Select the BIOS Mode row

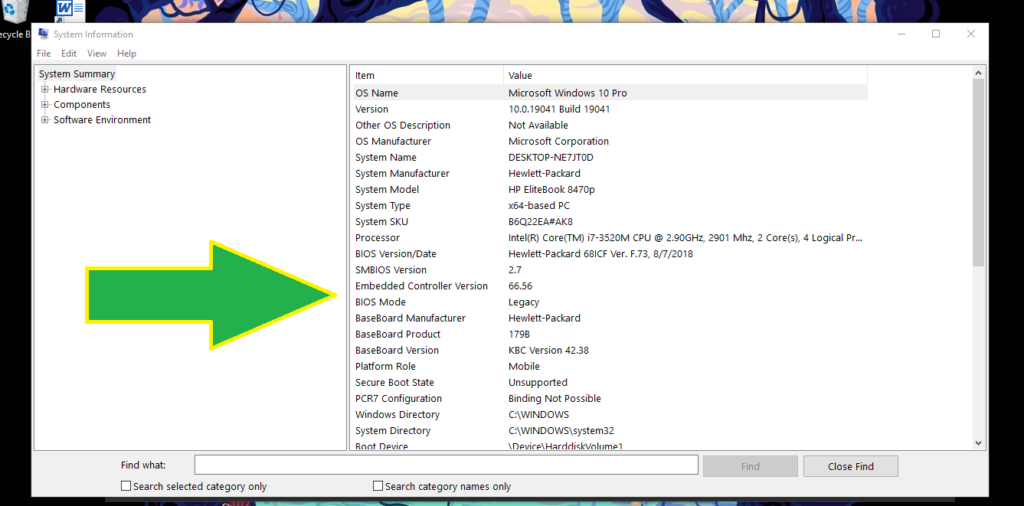pos(610,302)
